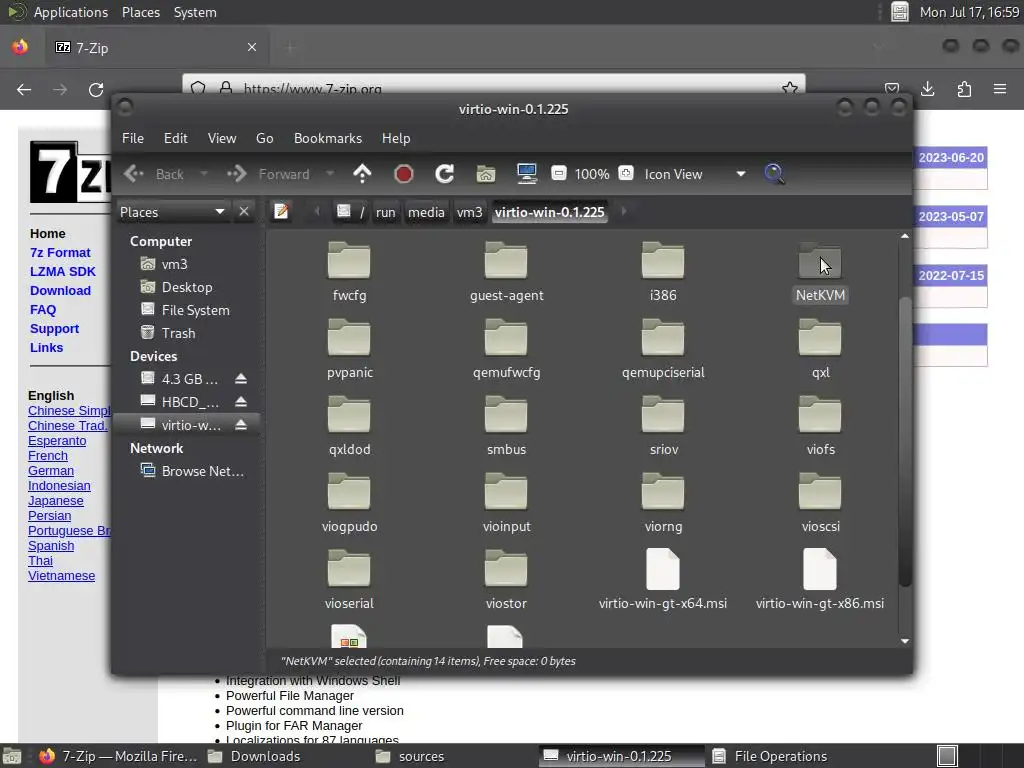1024x768 pixels.
Task: Select virtio-win-gt-x64.msi file
Action: coord(663,580)
